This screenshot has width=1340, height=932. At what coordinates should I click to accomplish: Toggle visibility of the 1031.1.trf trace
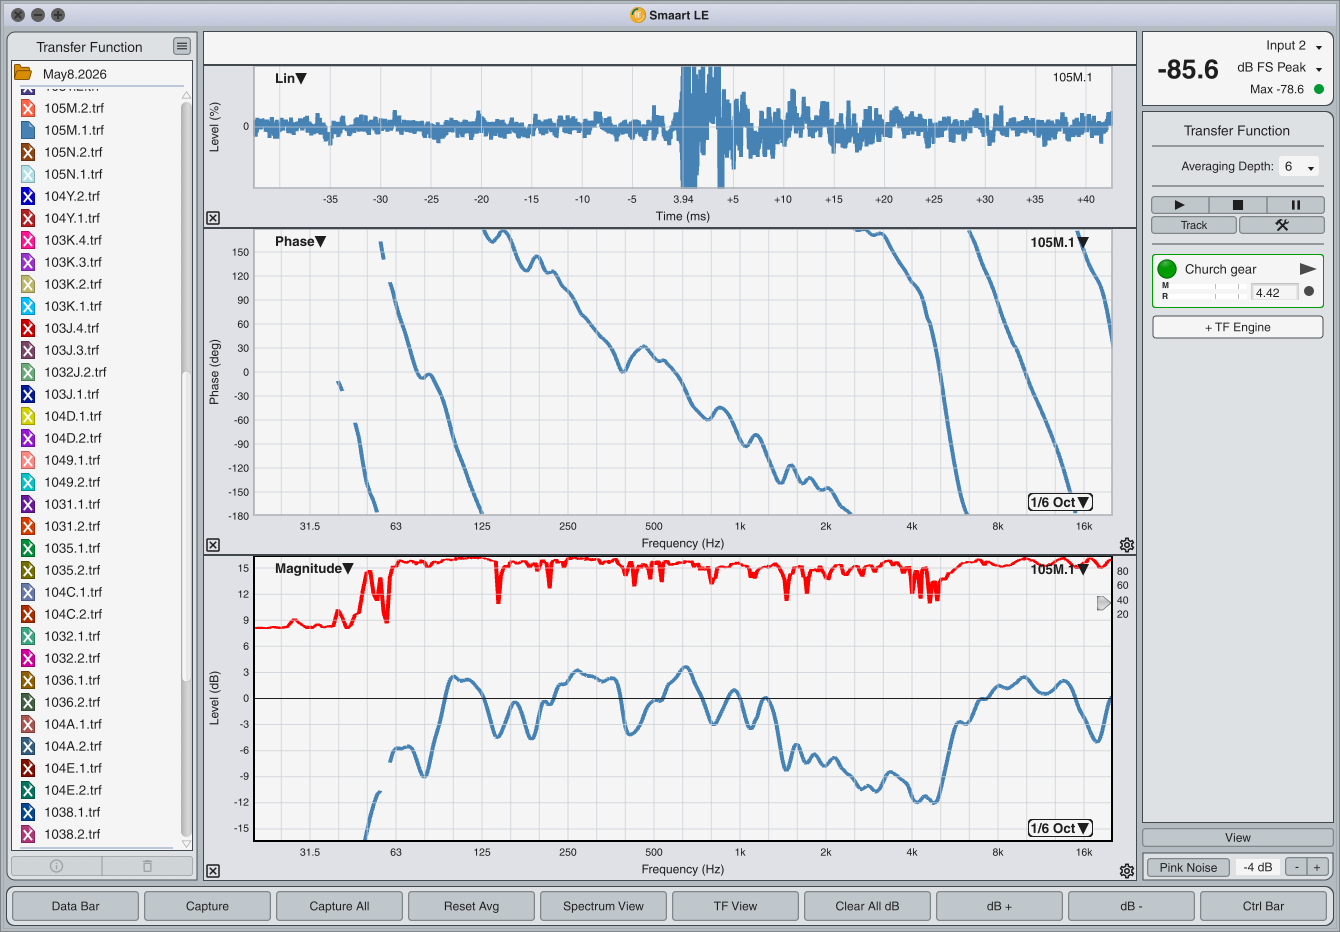point(28,504)
